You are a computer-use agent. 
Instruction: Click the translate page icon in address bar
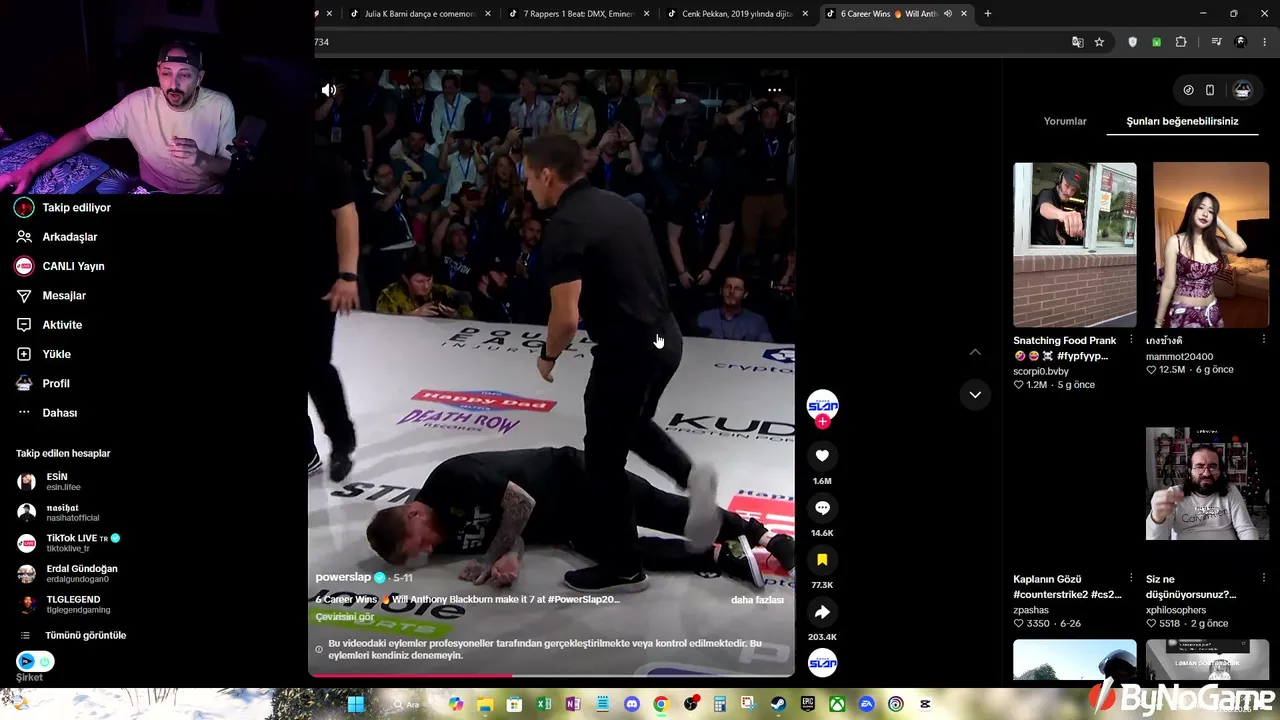click(1077, 42)
